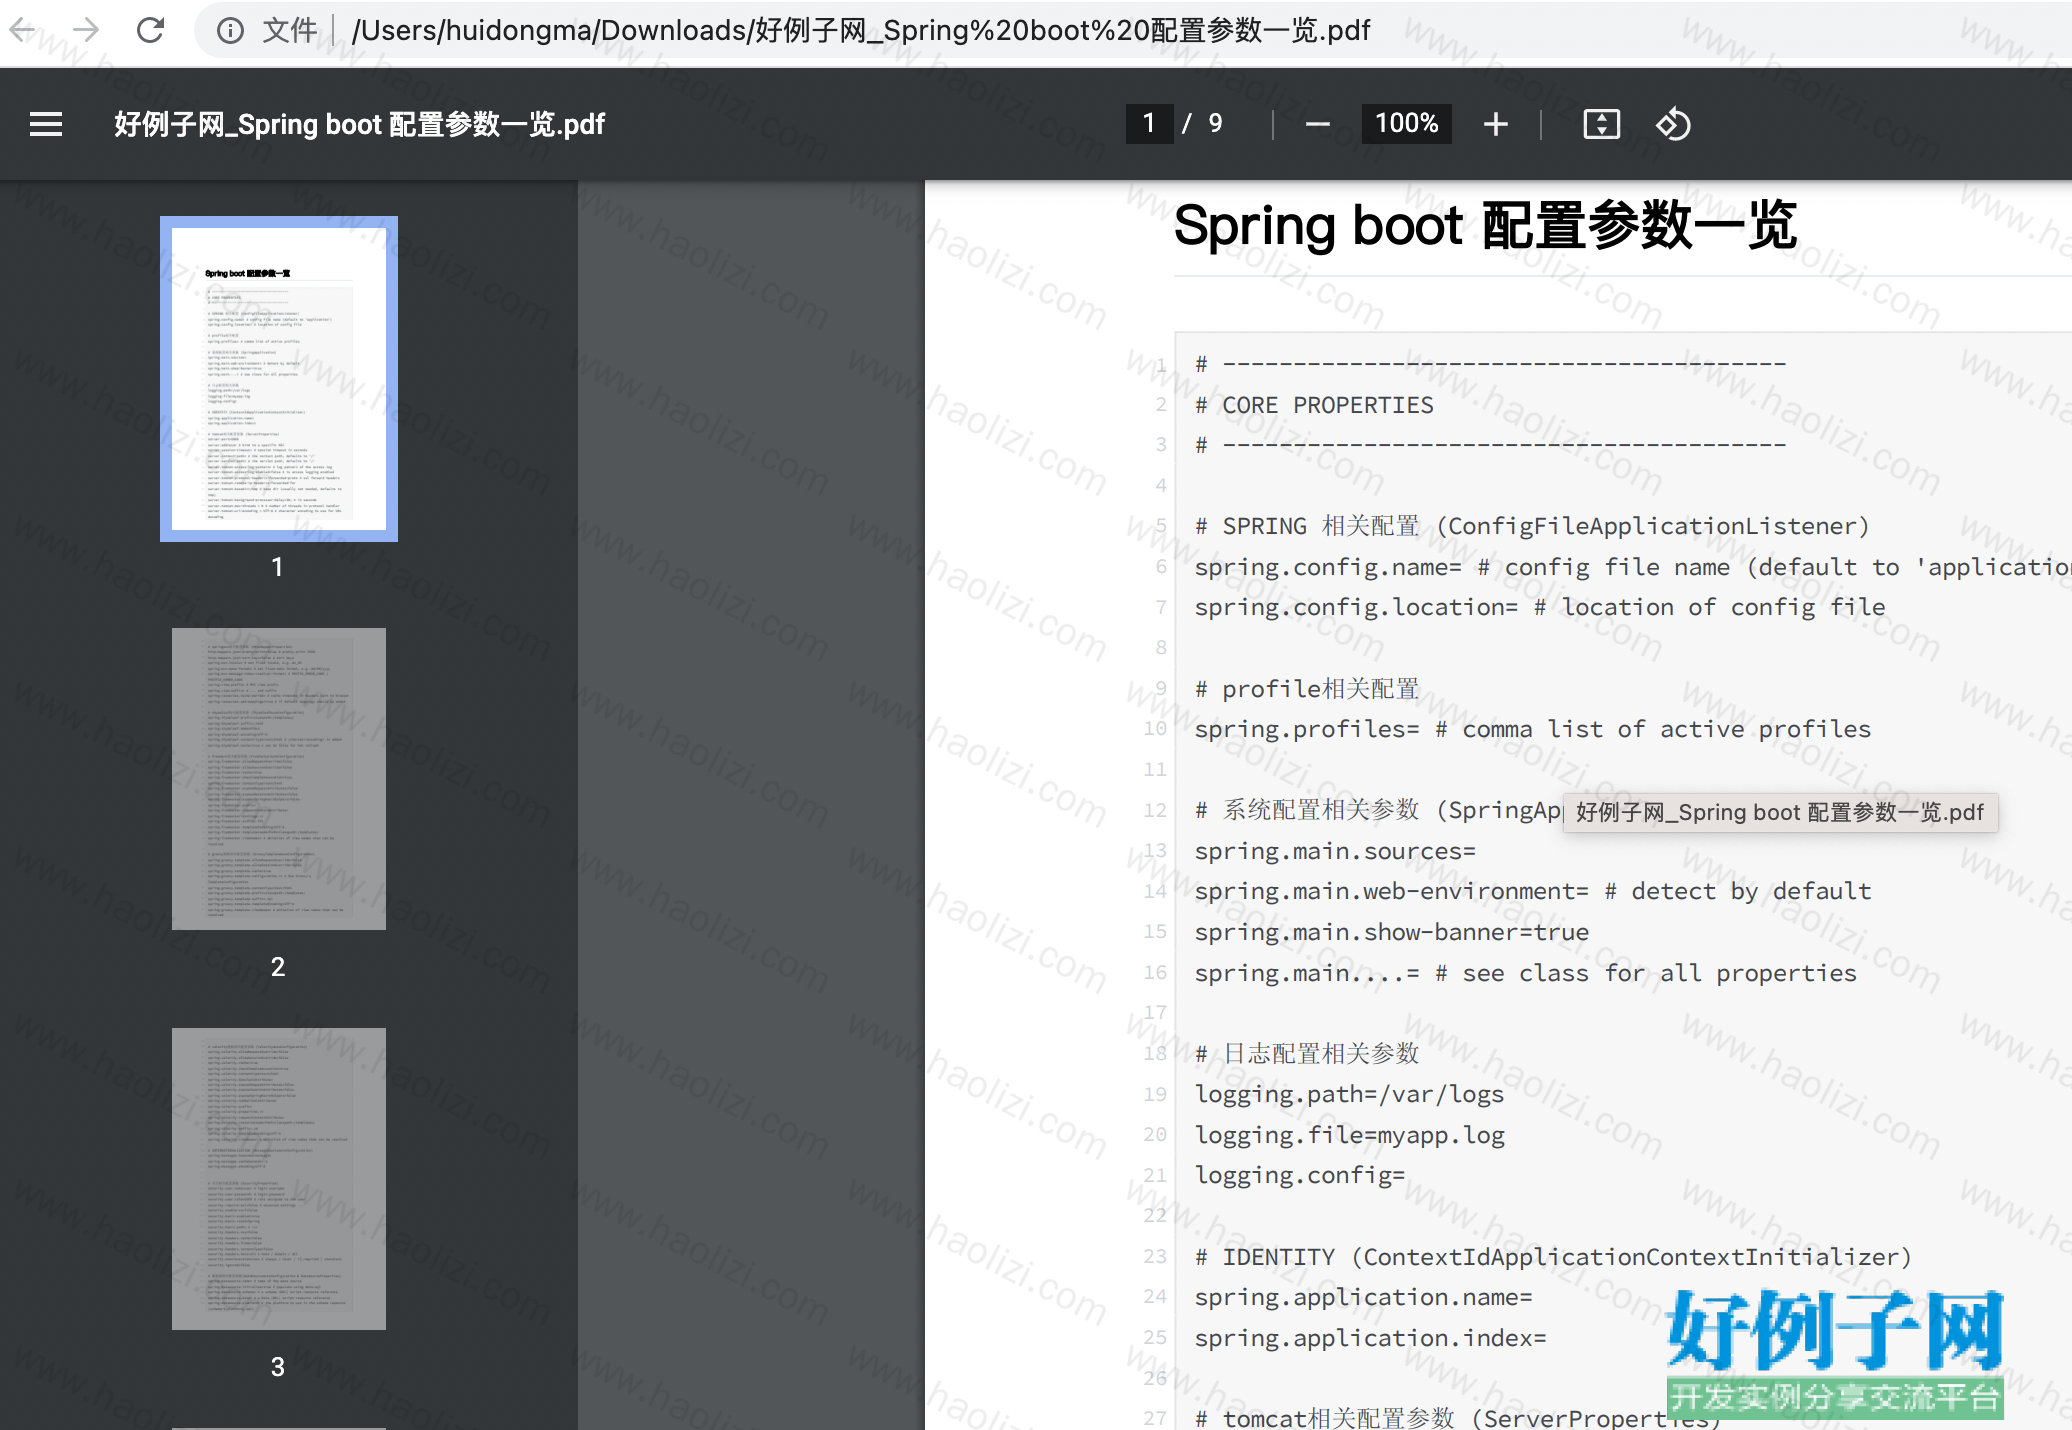Zoom in with the plus button
Image resolution: width=2072 pixels, height=1430 pixels.
point(1496,124)
